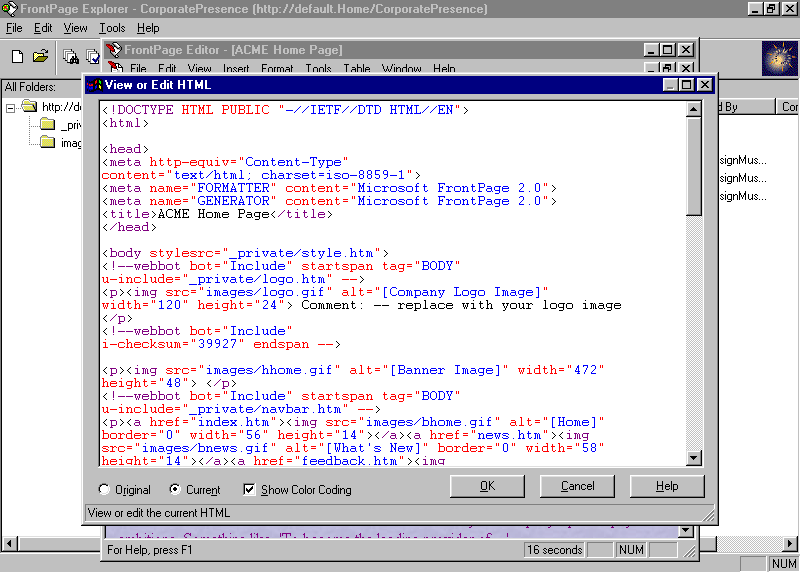800x572 pixels.
Task: Click the Editor status bar NUM indicator
Action: [x=631, y=550]
